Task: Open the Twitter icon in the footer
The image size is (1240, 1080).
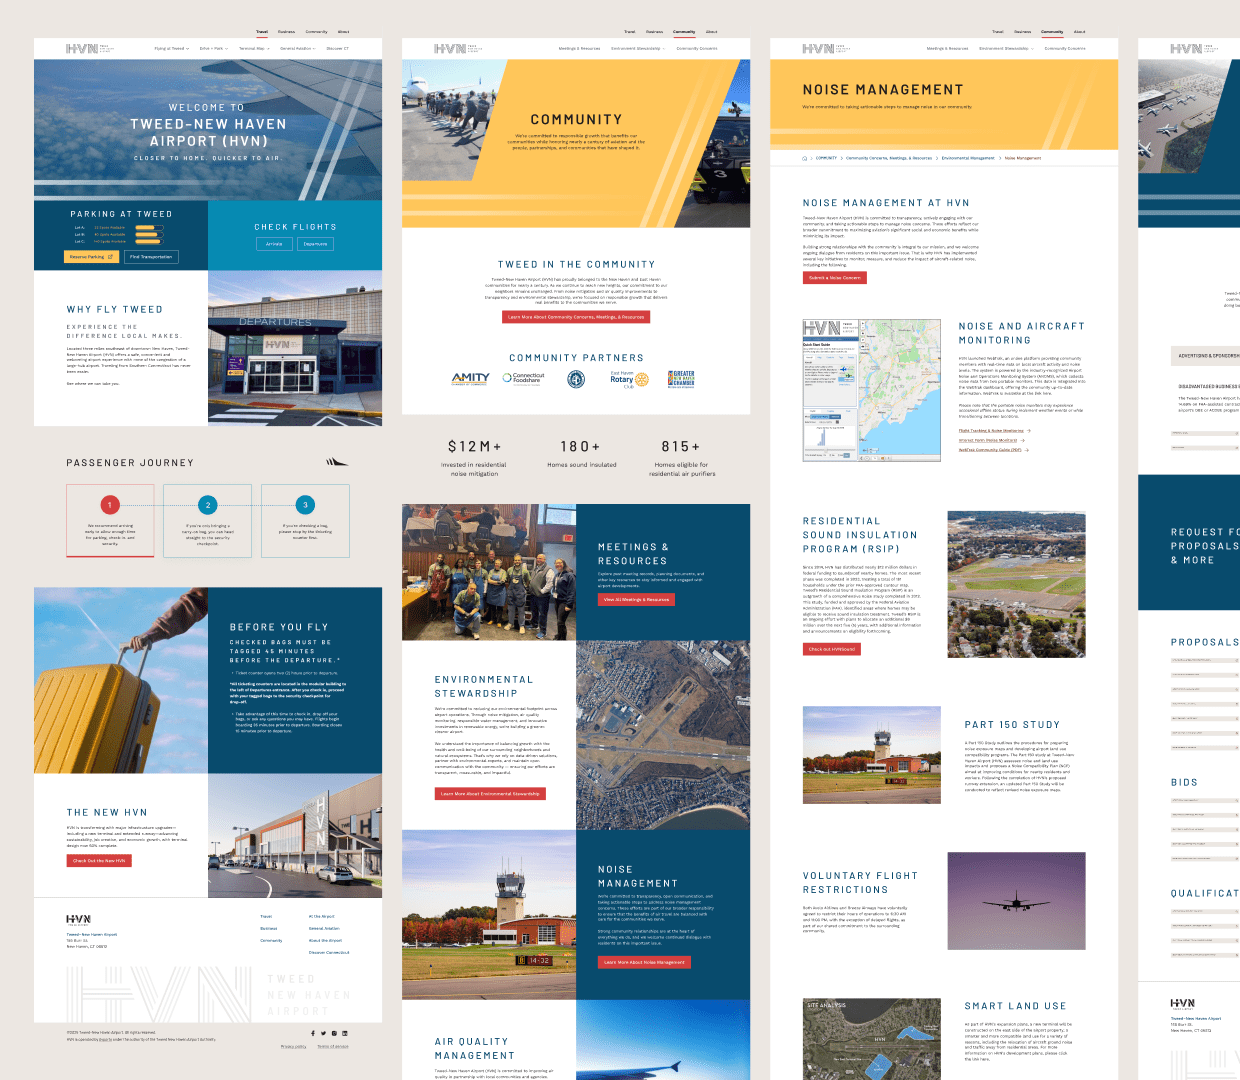Action: (323, 1033)
